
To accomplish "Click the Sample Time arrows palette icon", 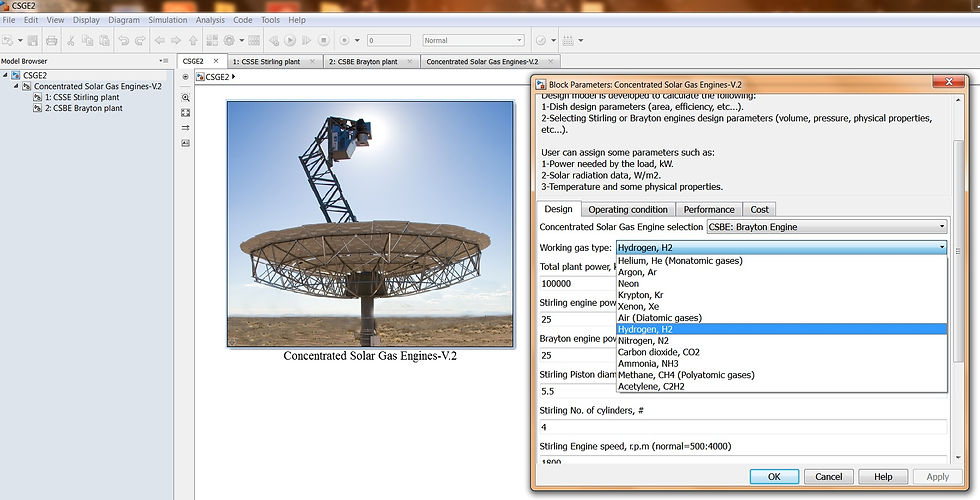I will (186, 128).
